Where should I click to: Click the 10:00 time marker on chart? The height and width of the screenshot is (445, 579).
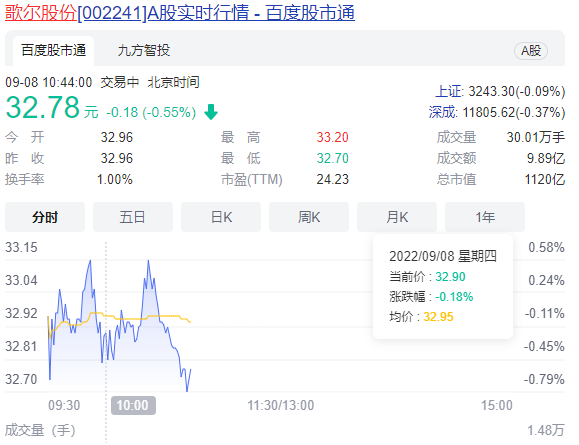[x=133, y=405]
